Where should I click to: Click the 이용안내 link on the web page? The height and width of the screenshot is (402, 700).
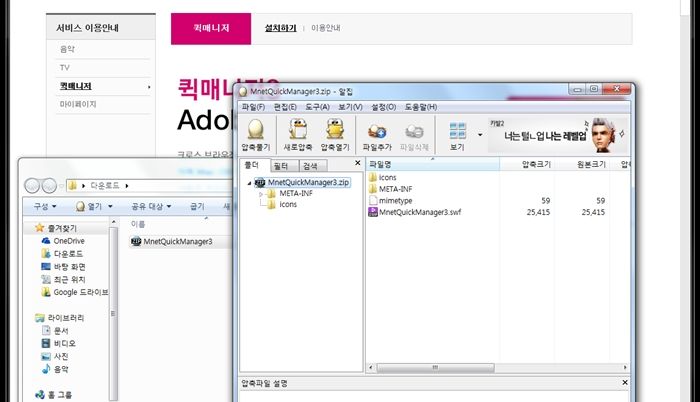click(326, 28)
